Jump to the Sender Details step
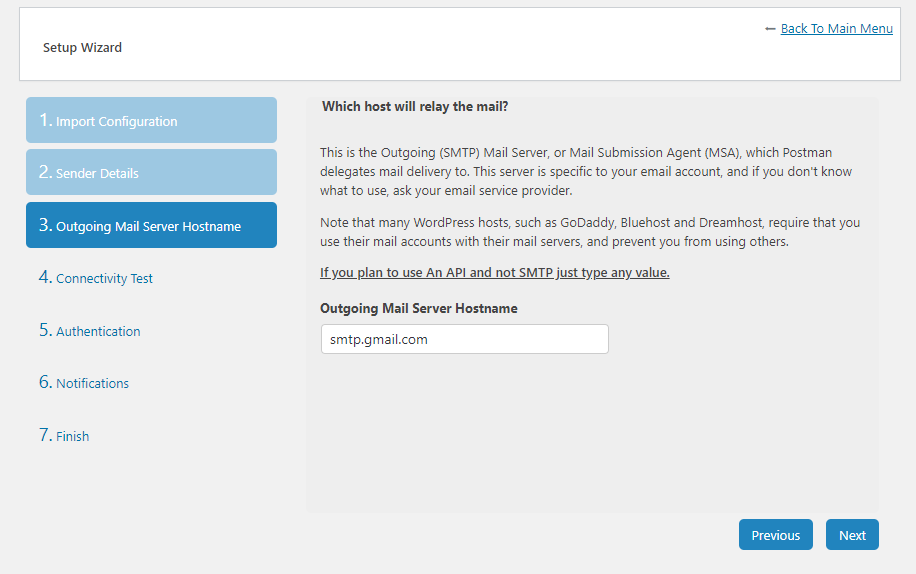916x574 pixels. (151, 172)
